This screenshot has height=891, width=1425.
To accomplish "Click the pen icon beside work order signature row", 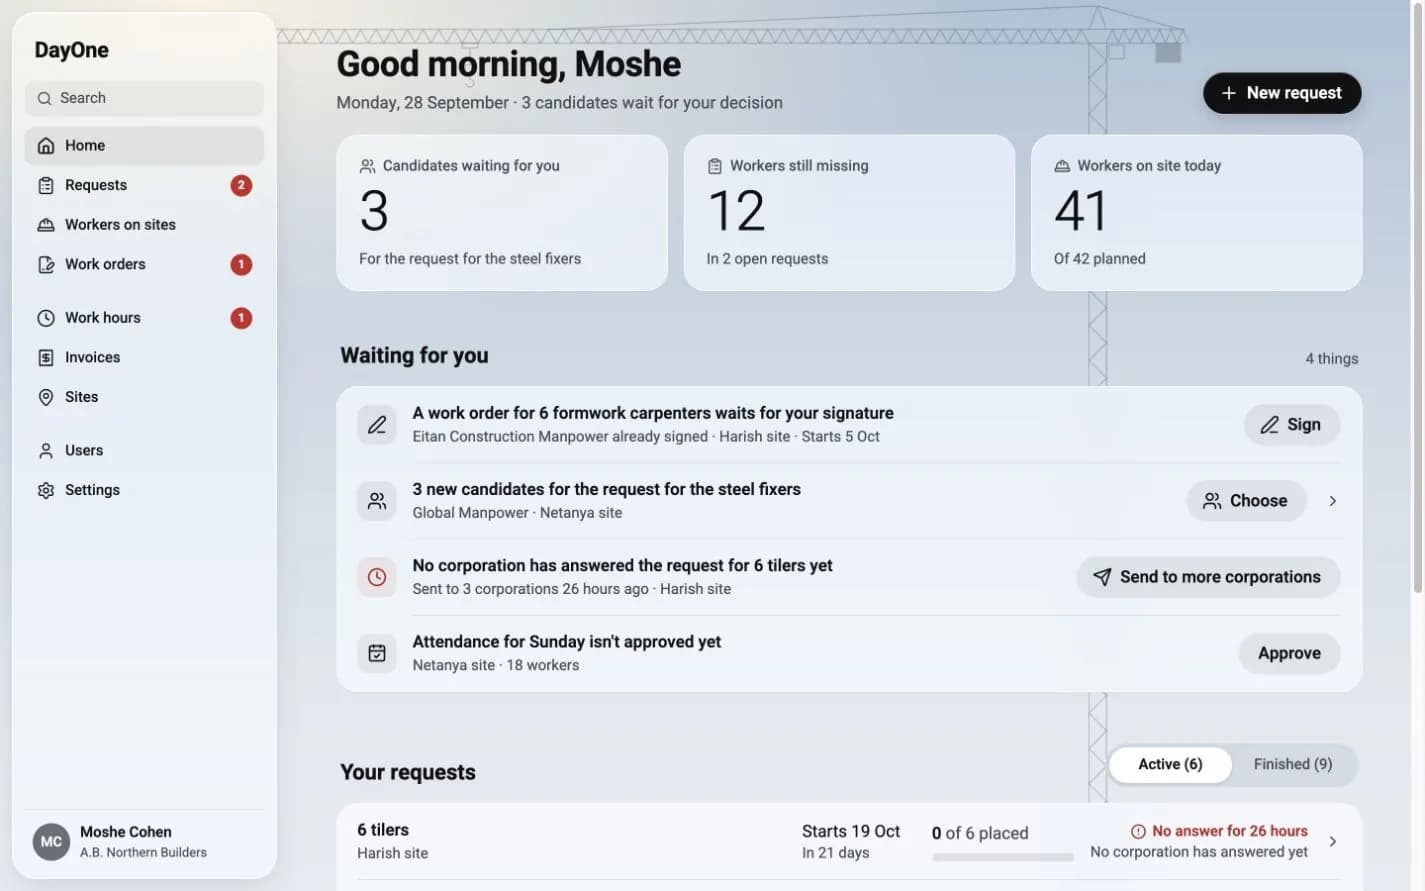I will pyautogui.click(x=377, y=425).
